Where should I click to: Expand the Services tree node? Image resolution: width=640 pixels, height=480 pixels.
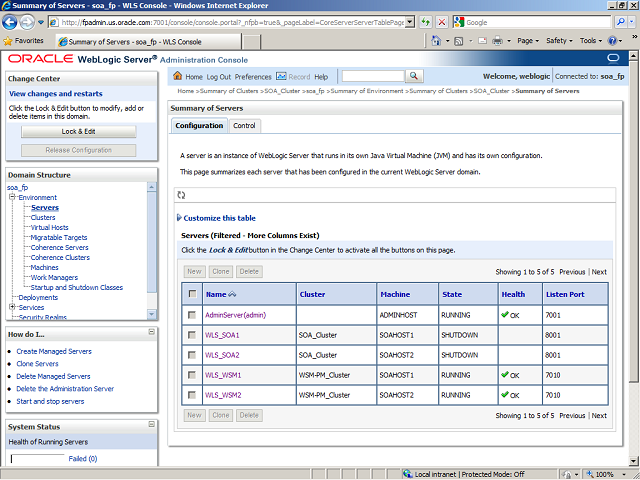[x=12, y=307]
